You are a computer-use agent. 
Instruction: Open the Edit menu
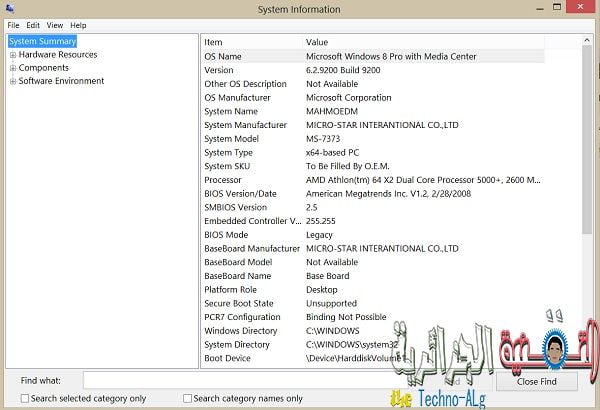click(x=33, y=25)
